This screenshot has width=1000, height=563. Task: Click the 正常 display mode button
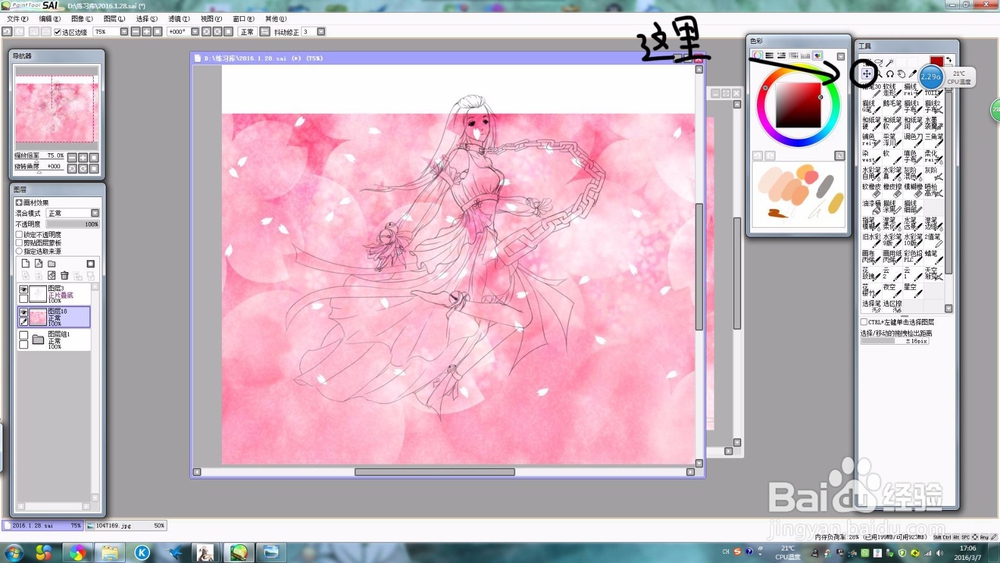[246, 31]
